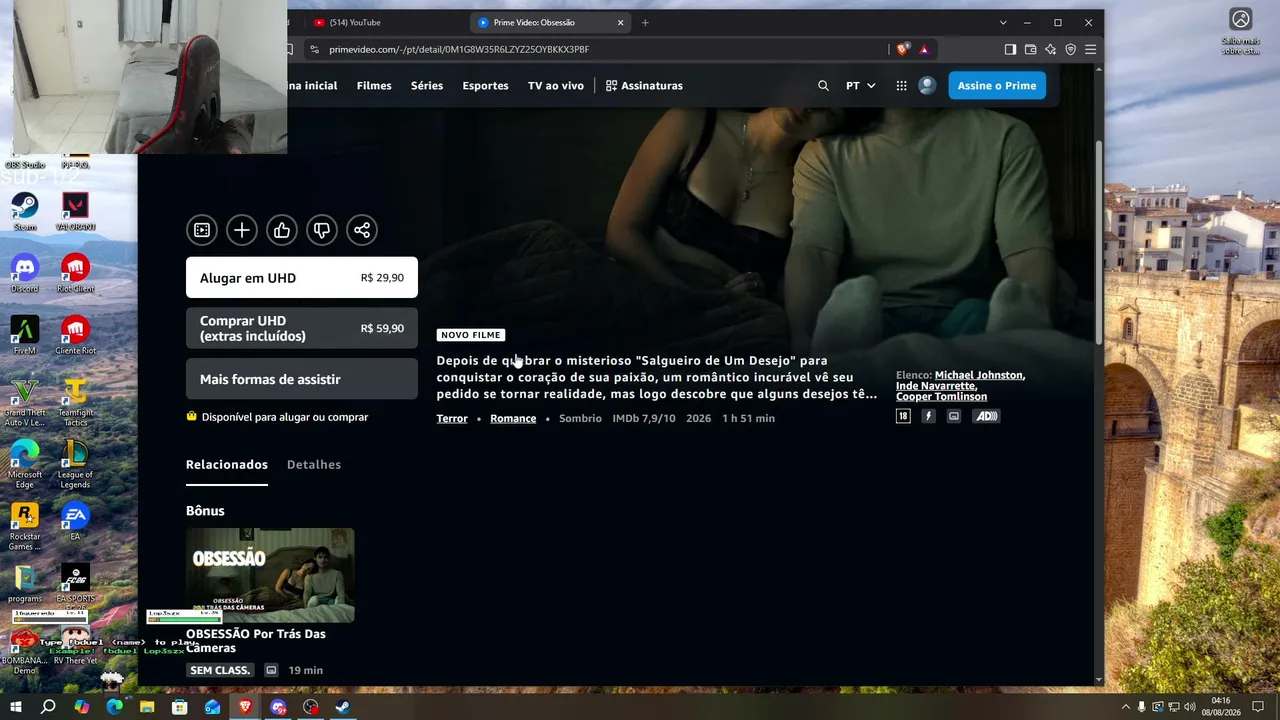Toggle the Brave sidebar panel icon
Viewport: 1280px width, 720px height.
[1010, 49]
